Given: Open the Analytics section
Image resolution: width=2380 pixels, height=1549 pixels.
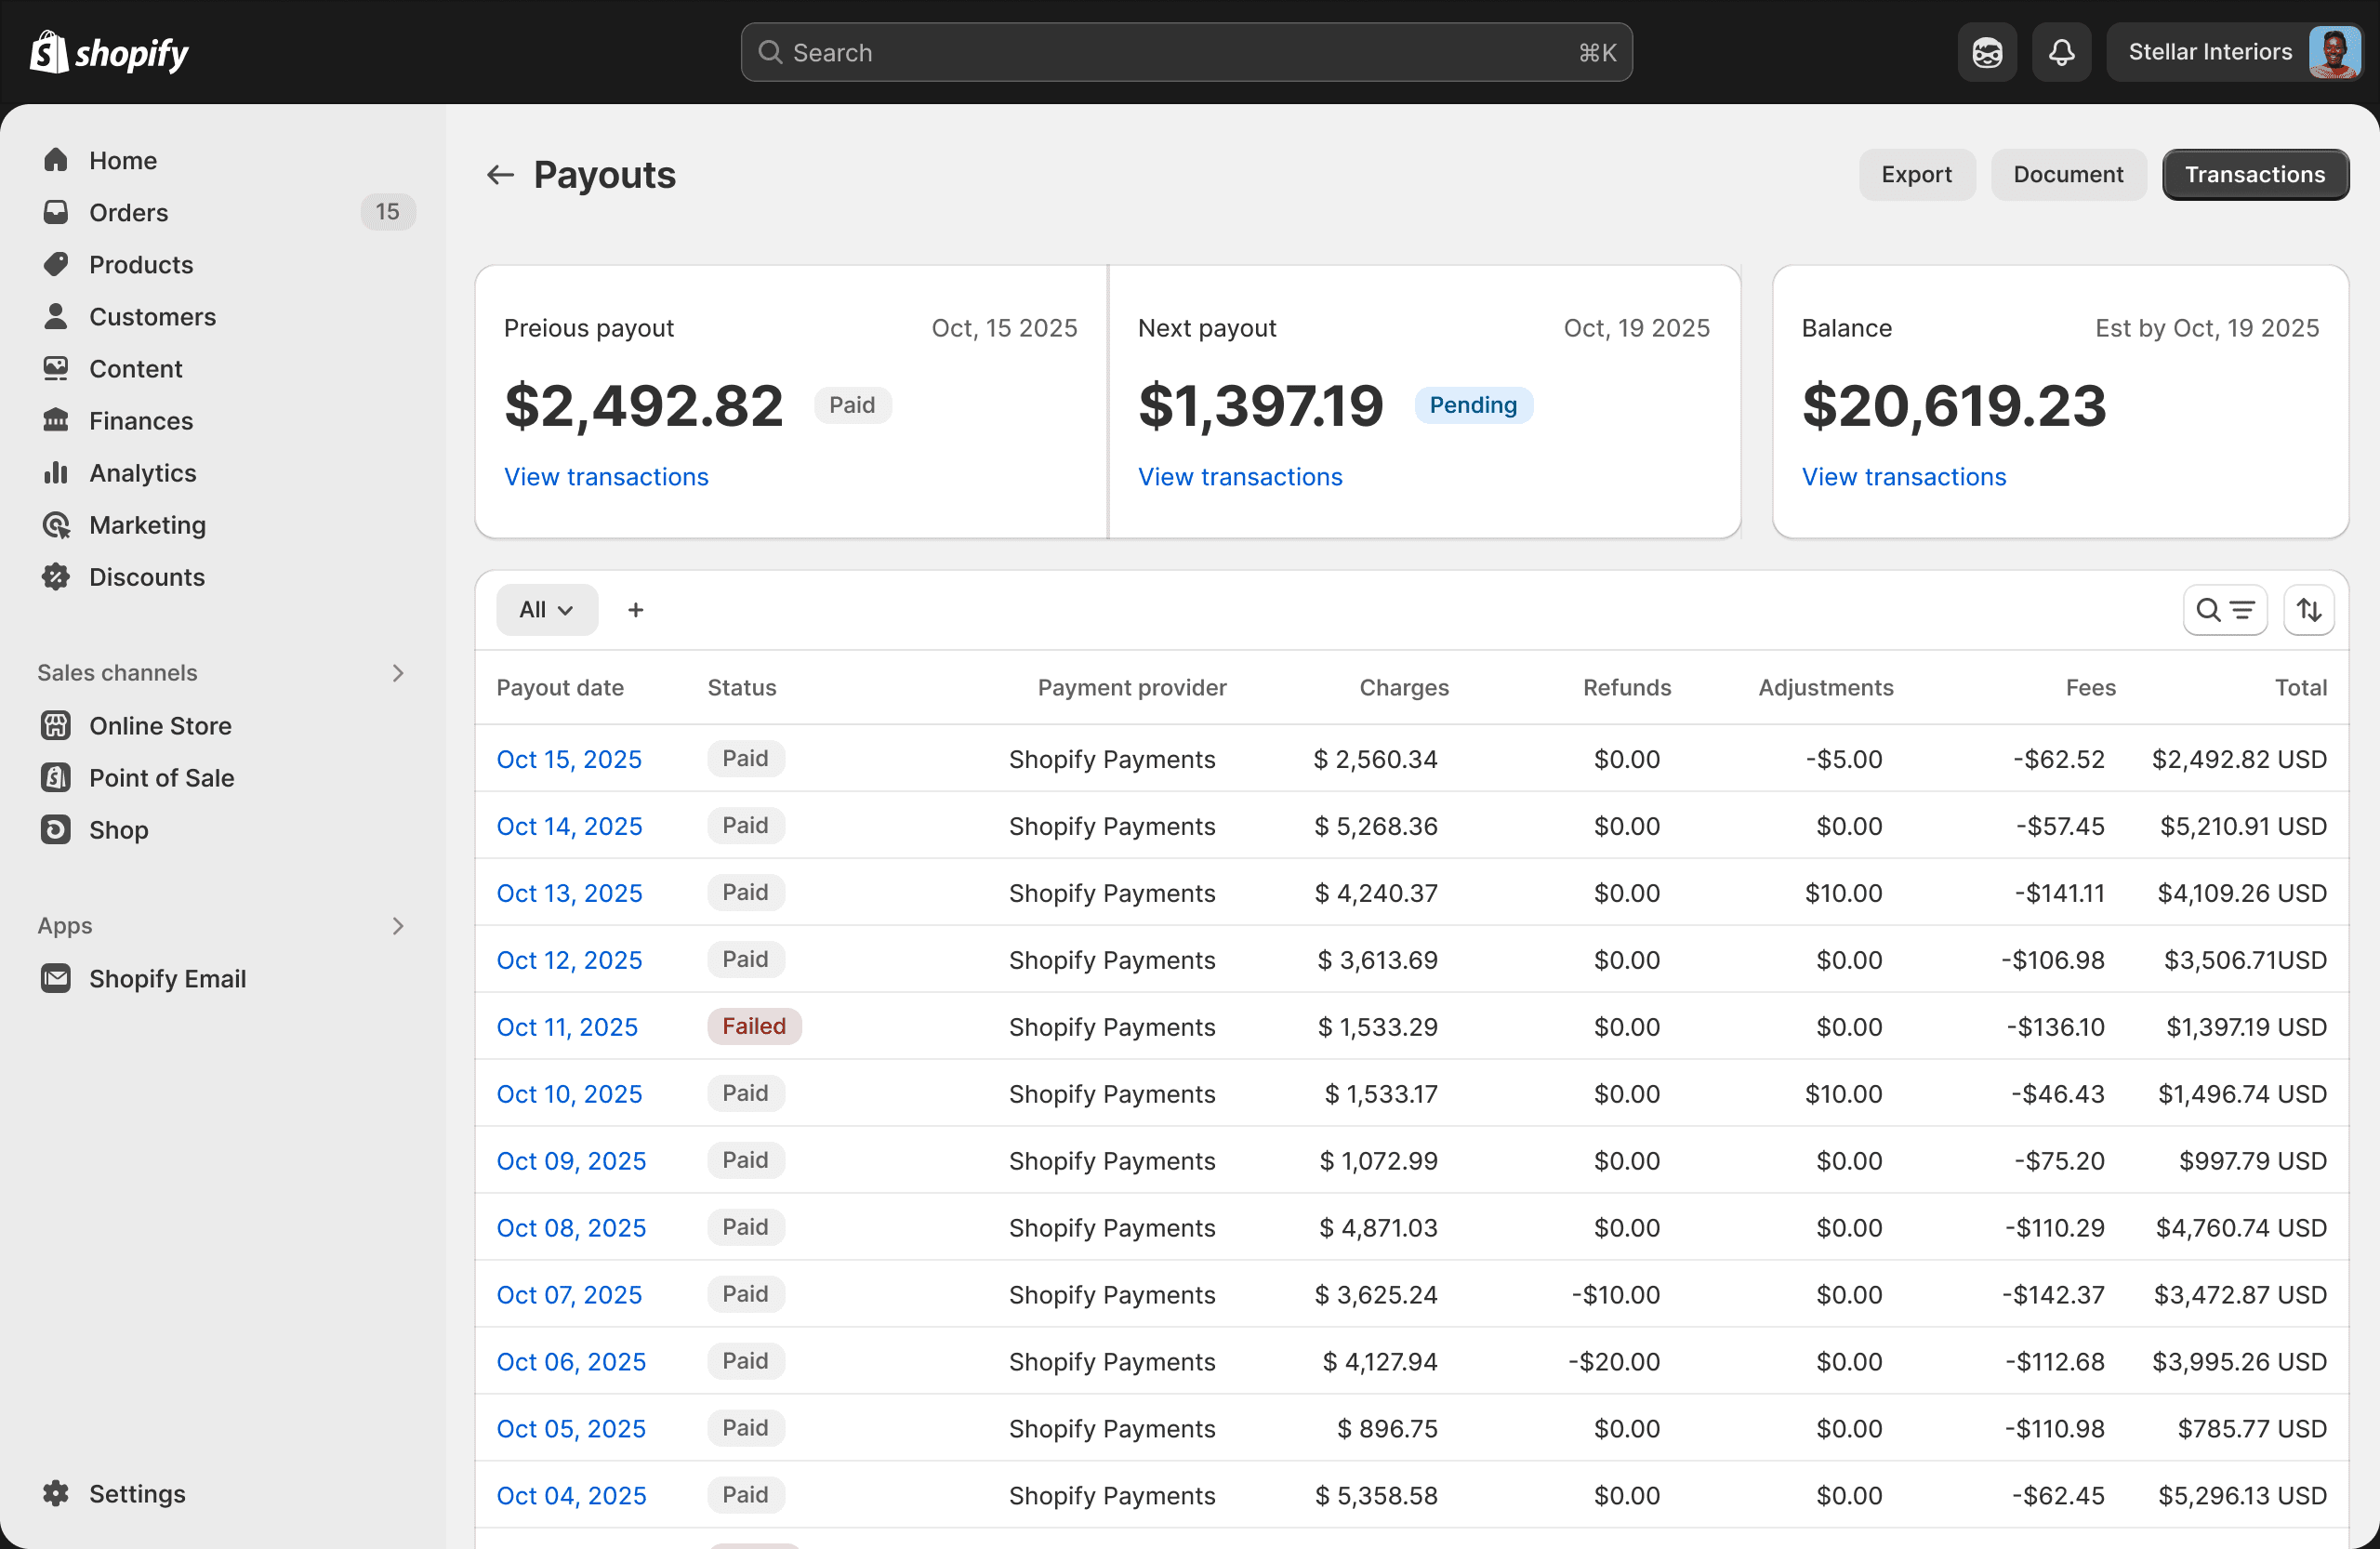Looking at the screenshot, I should [142, 472].
